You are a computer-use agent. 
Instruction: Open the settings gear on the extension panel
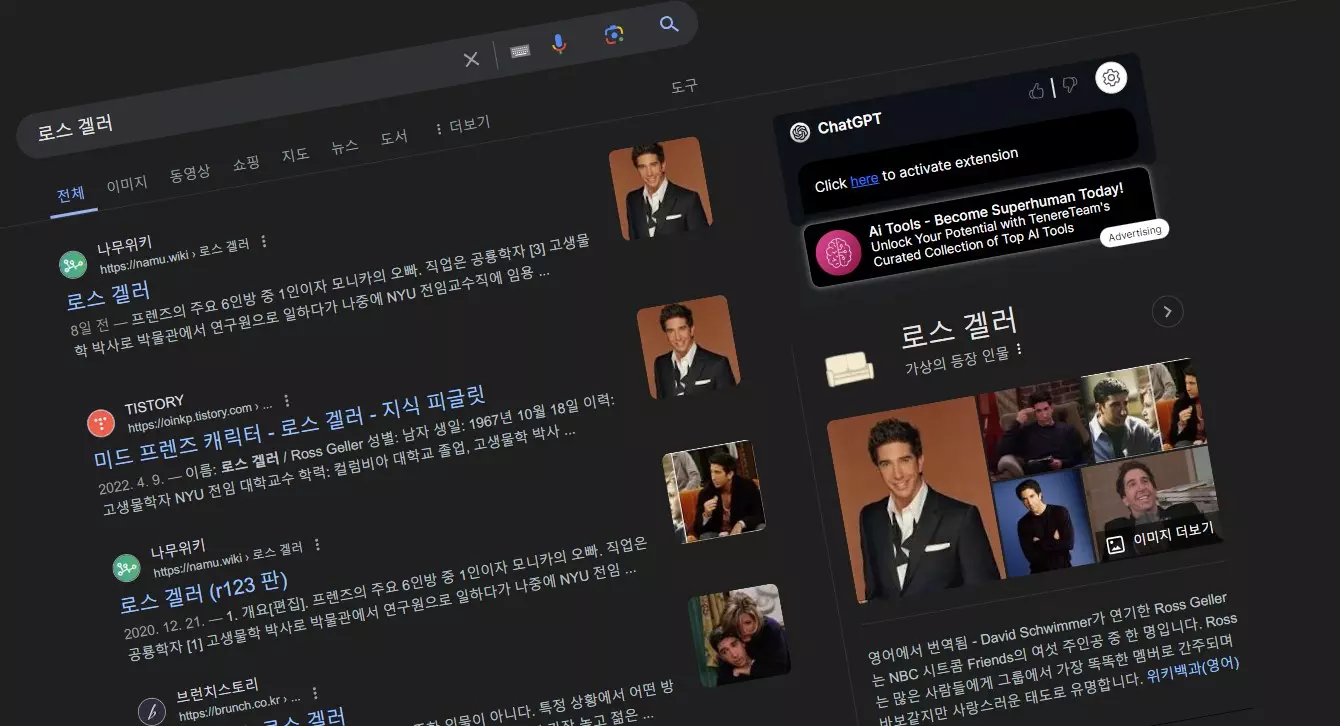[1111, 77]
